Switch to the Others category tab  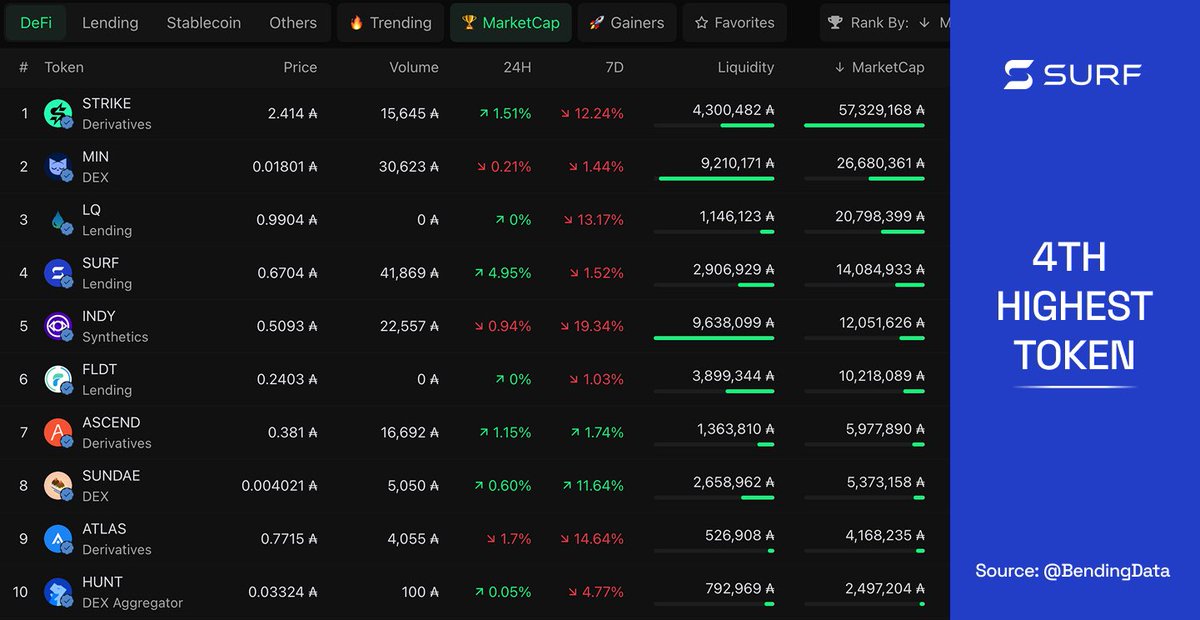[x=293, y=22]
